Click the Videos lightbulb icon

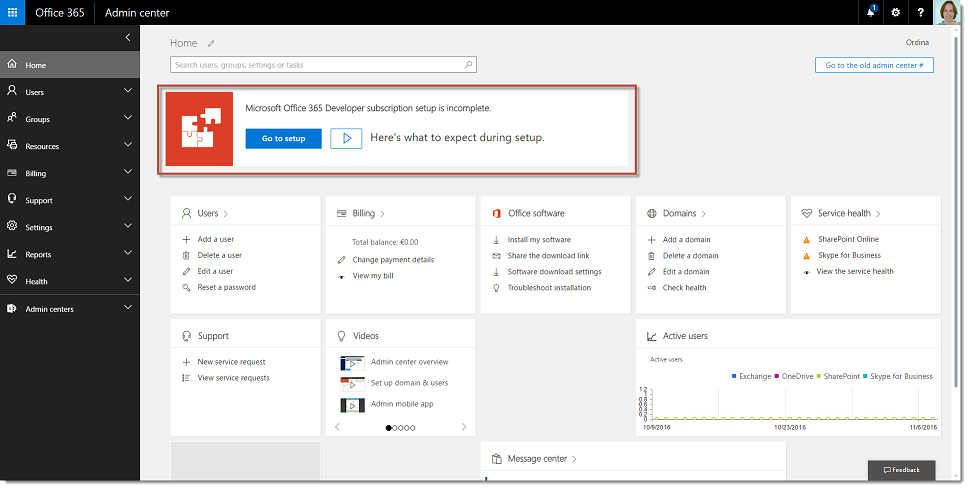[x=341, y=336]
